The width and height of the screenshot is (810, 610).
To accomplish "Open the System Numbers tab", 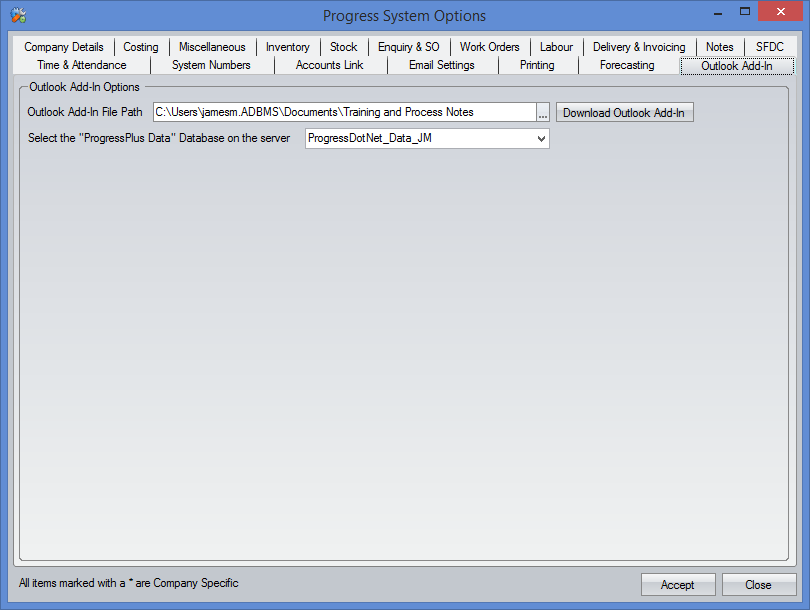I will point(211,65).
